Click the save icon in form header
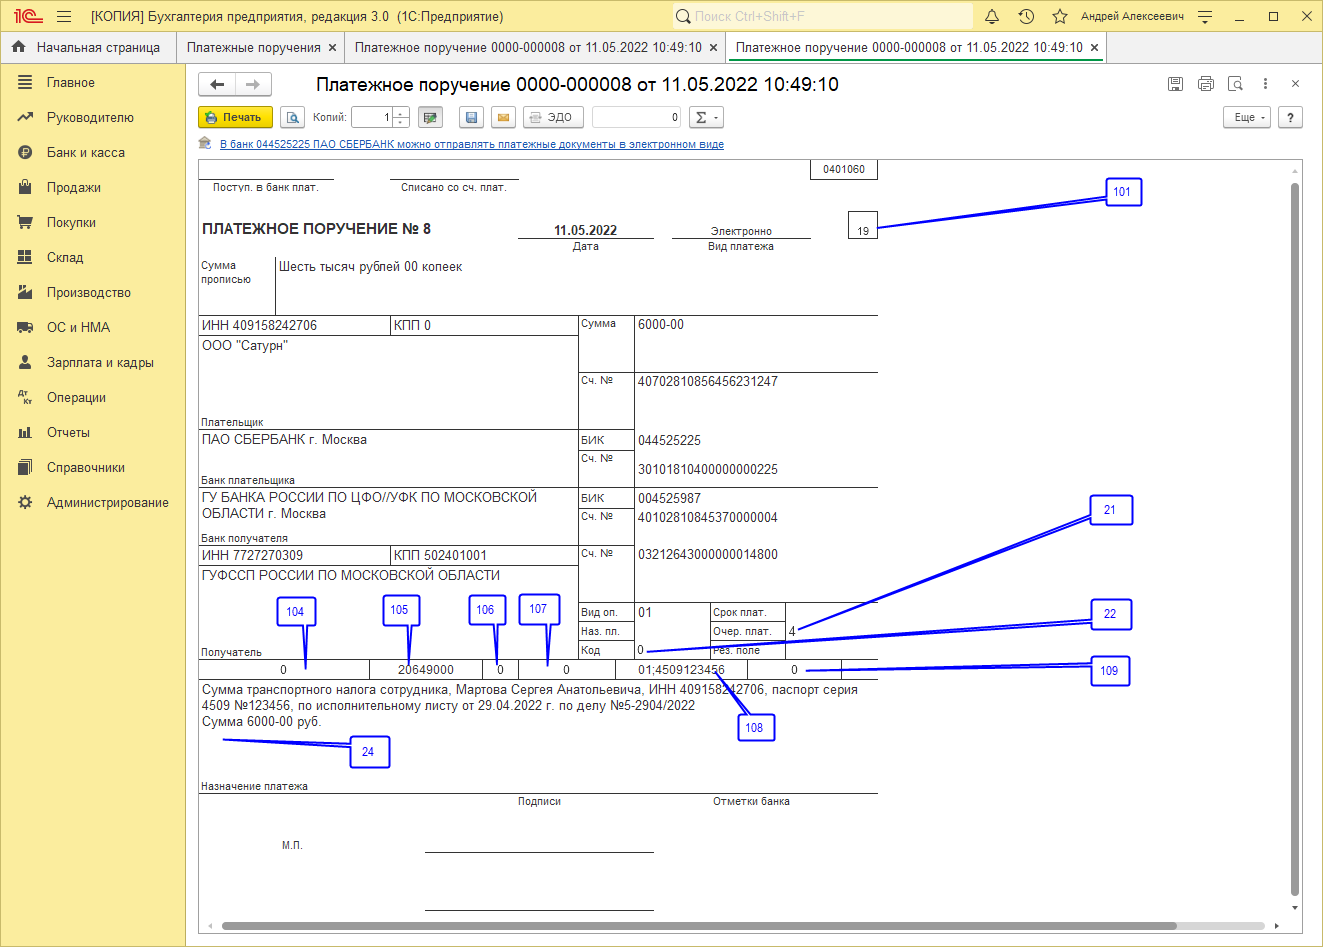 (x=1175, y=84)
